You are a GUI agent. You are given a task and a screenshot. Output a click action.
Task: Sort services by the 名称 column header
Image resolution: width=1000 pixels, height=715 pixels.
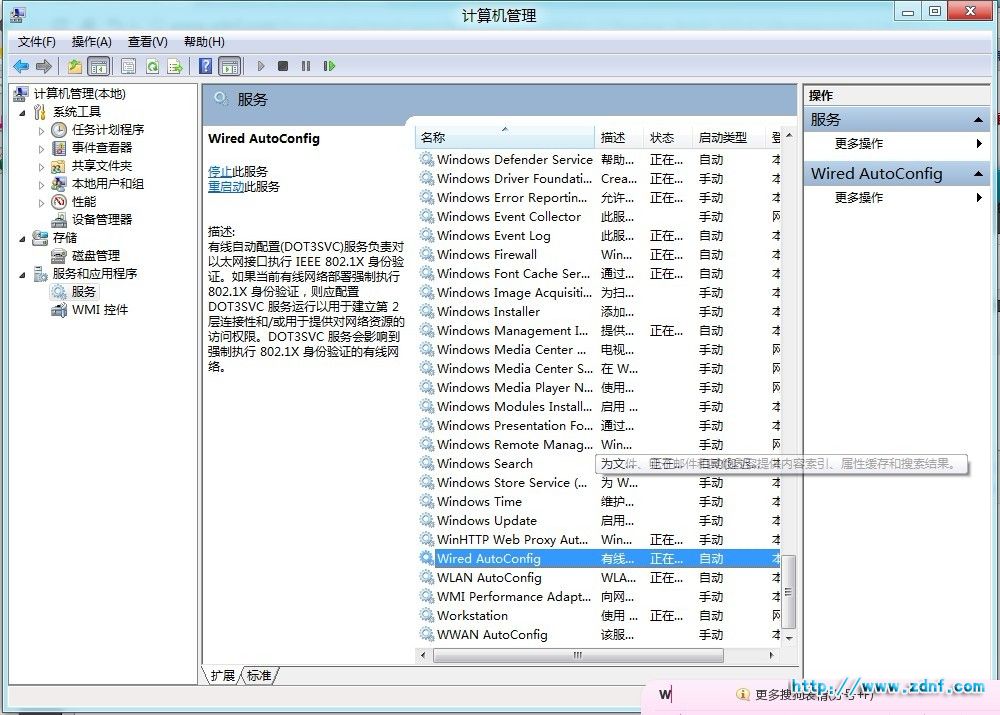click(x=505, y=138)
